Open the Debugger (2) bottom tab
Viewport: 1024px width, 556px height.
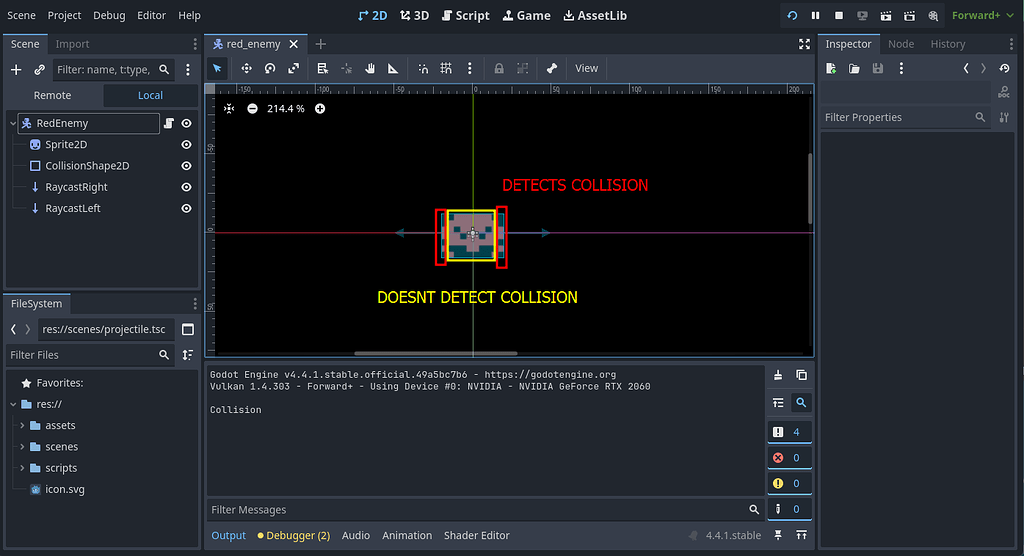pos(293,535)
